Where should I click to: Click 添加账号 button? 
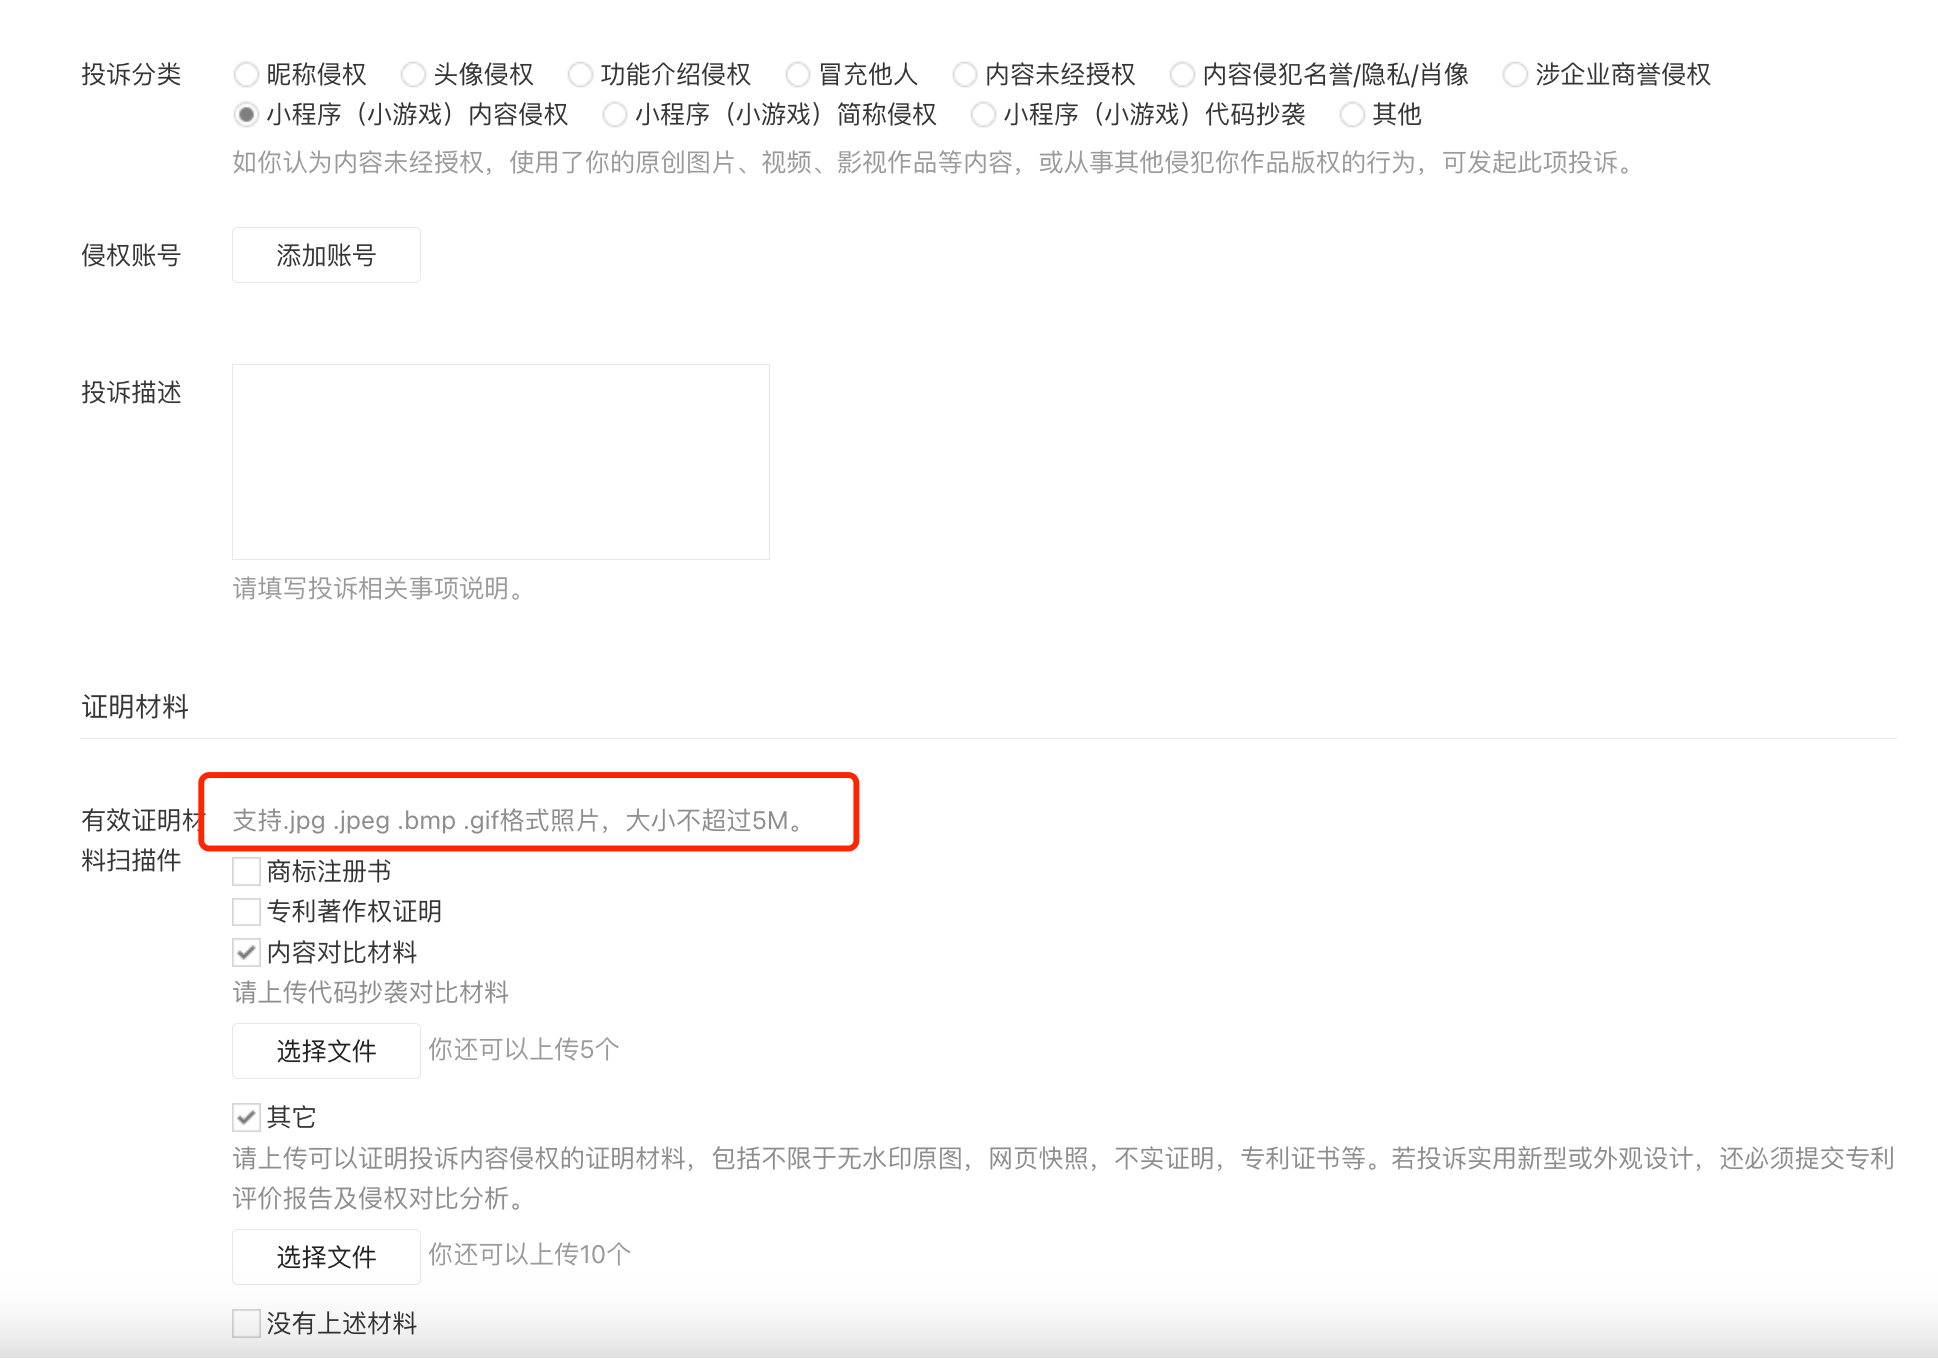click(x=326, y=256)
